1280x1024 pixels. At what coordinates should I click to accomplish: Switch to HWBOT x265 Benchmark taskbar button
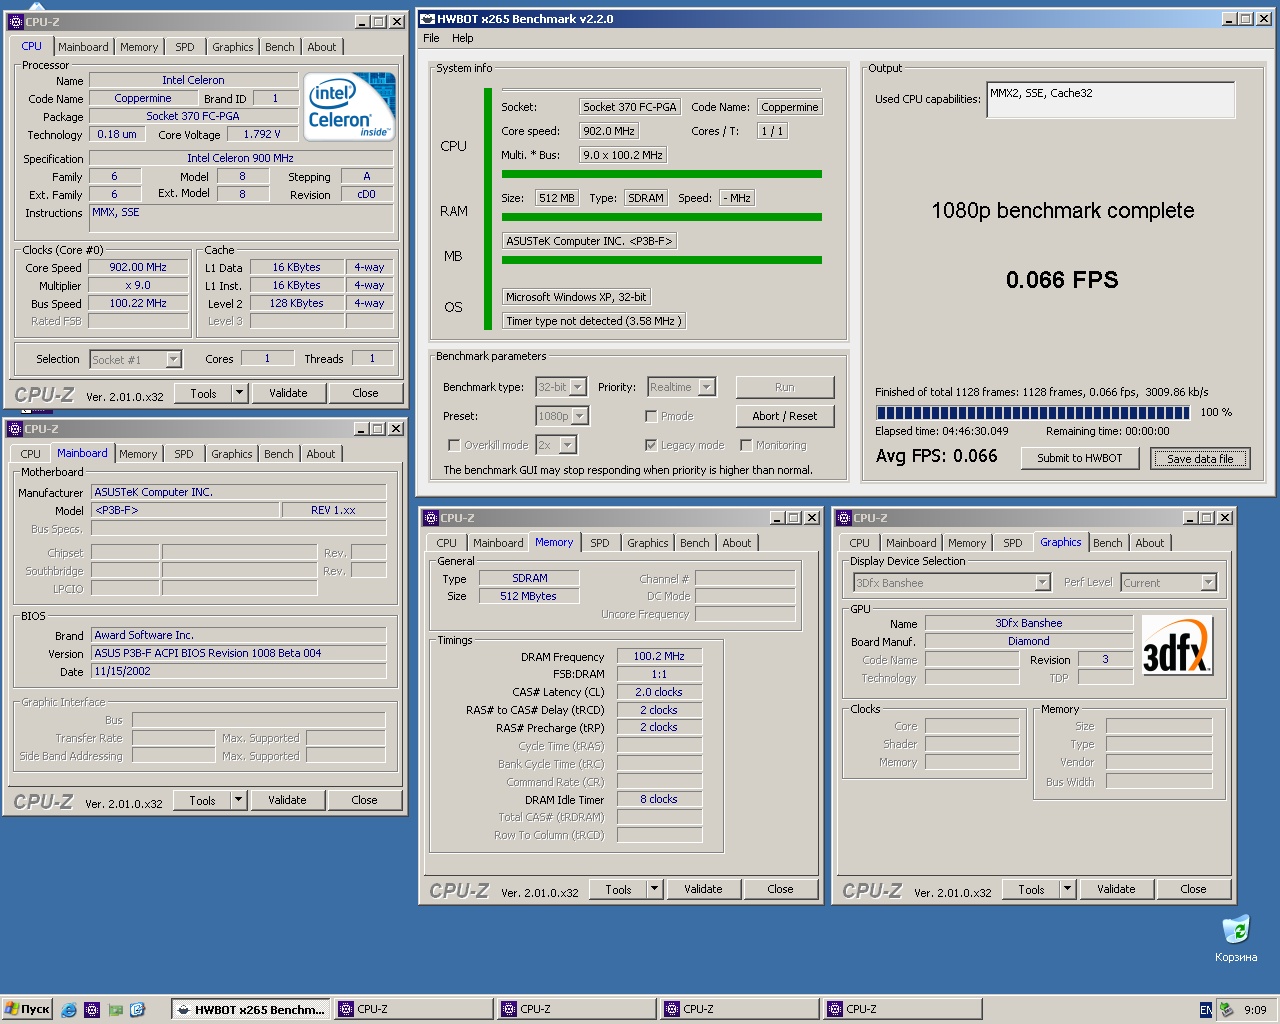pos(250,1010)
